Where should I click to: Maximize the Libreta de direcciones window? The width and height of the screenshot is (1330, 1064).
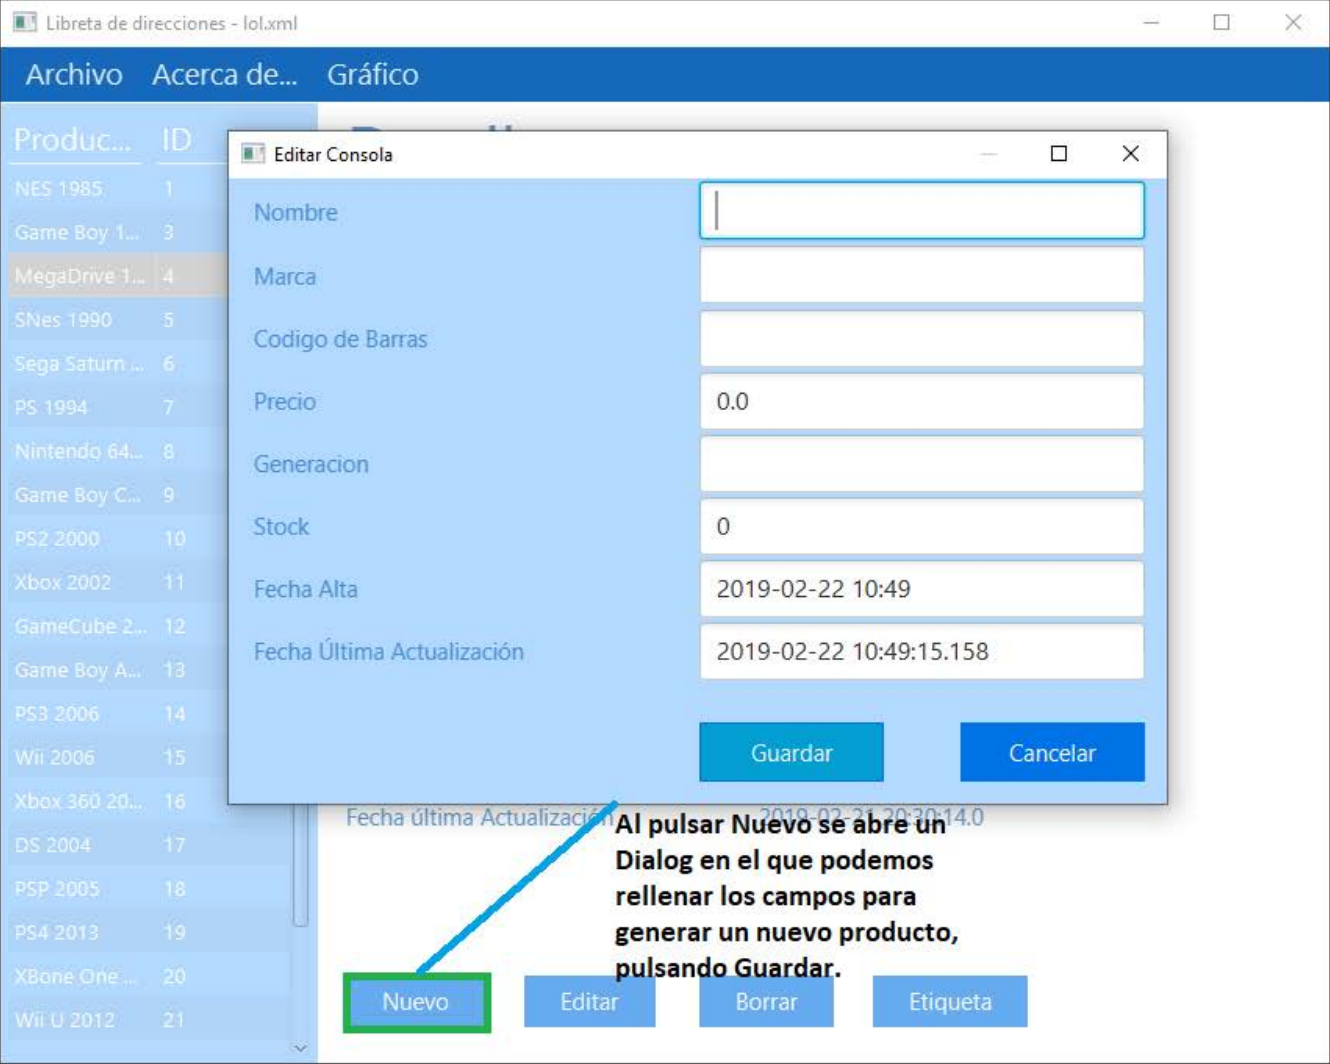coord(1222,22)
